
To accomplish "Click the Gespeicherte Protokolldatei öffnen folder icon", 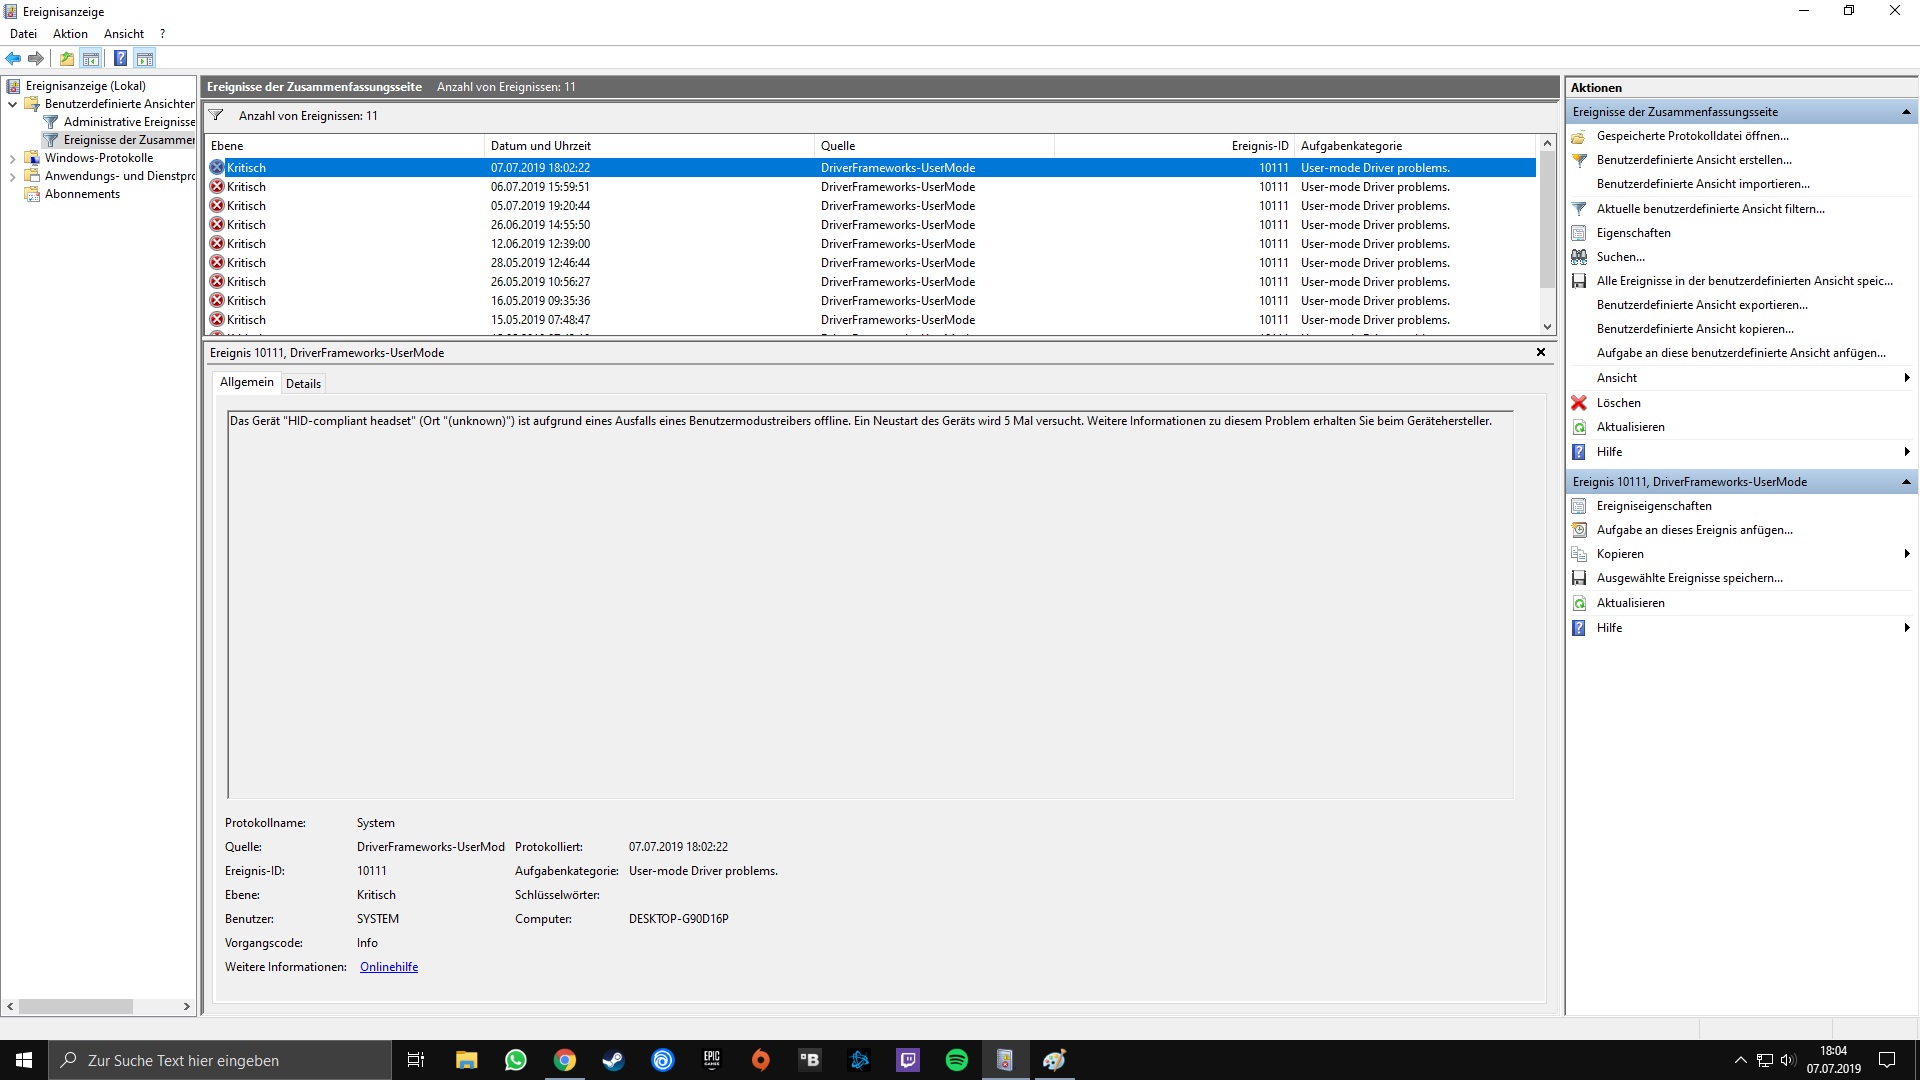I will click(1579, 136).
